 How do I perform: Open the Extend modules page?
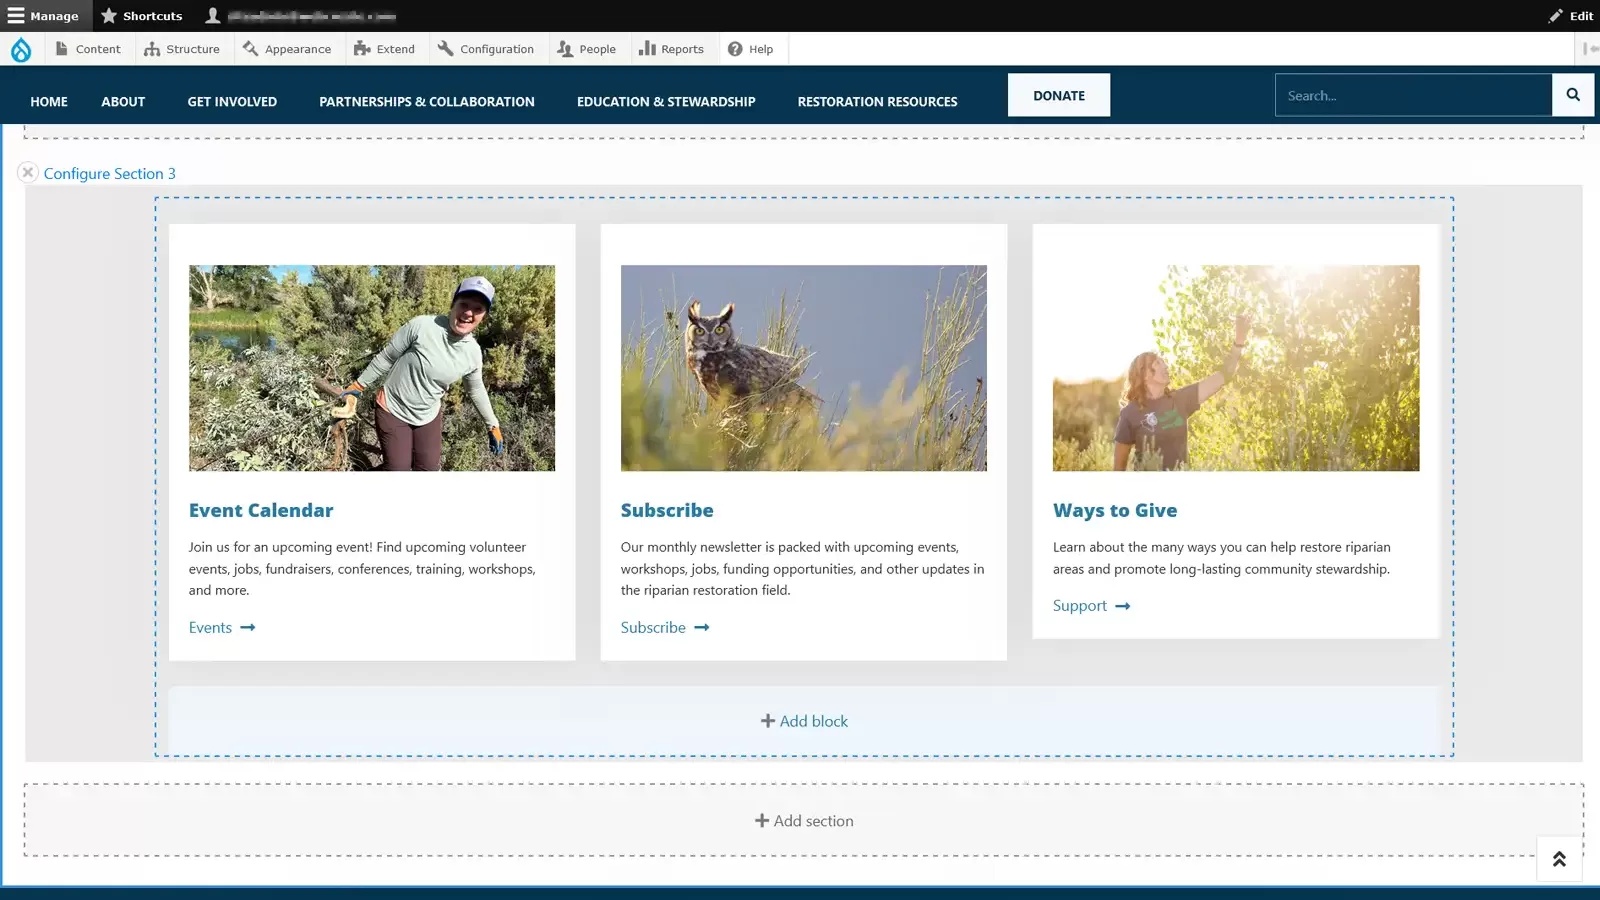pyautogui.click(x=385, y=49)
